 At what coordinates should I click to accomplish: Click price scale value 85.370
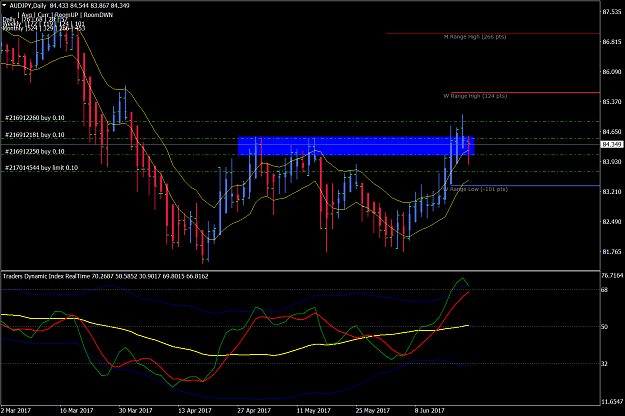[612, 102]
